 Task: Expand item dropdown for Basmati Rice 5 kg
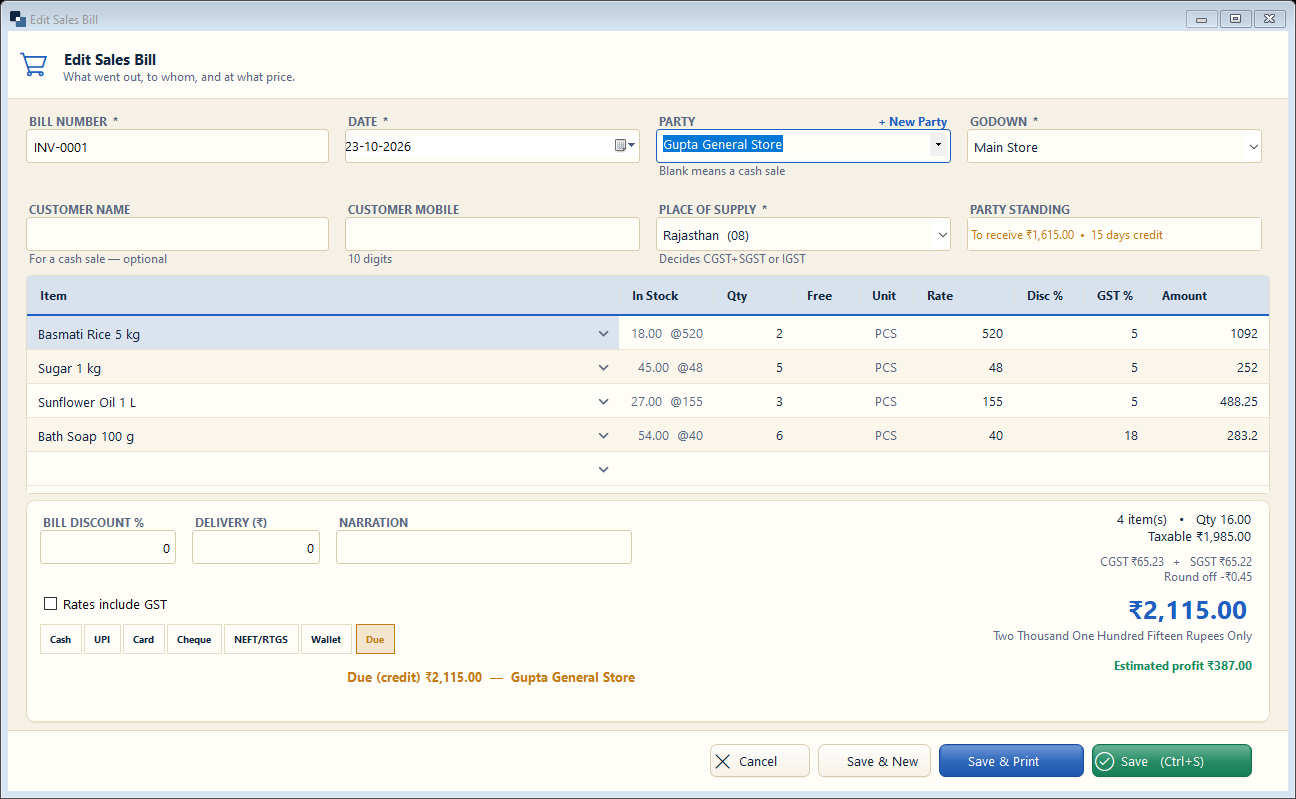tap(603, 334)
